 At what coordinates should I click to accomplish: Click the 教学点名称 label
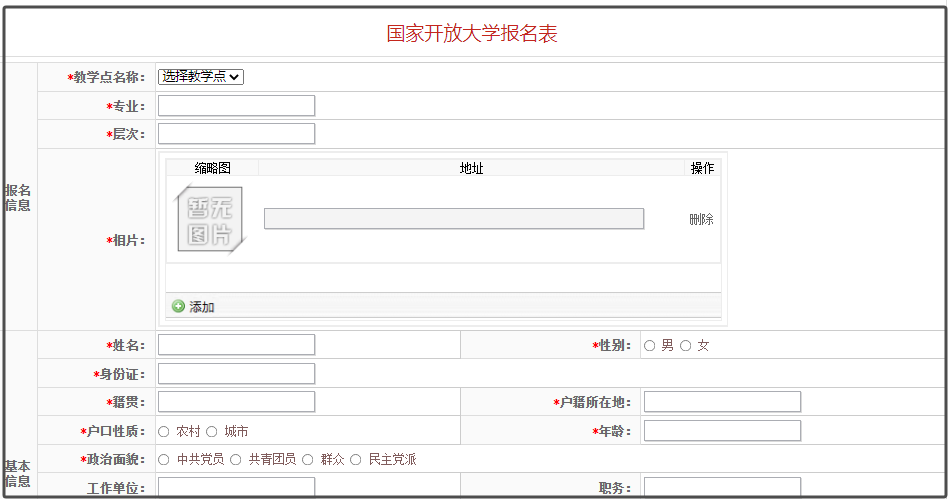[x=106, y=78]
